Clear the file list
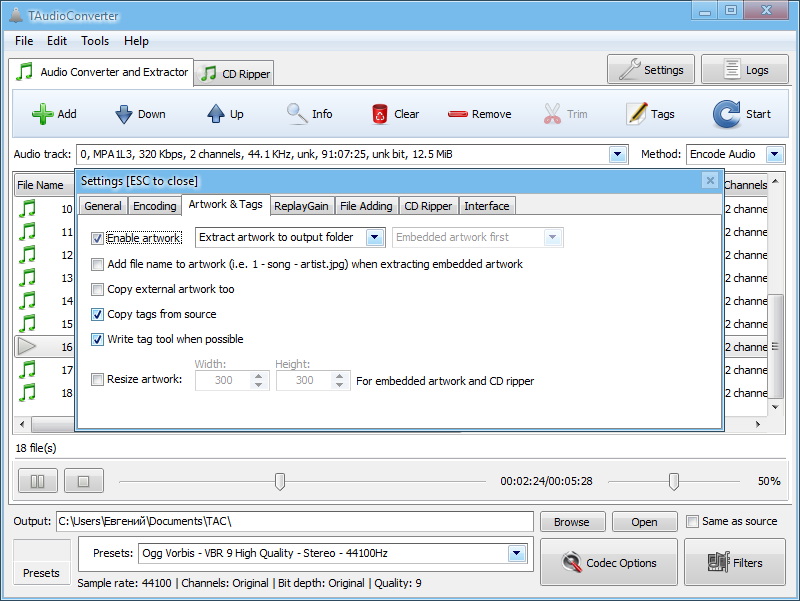This screenshot has width=800, height=601. pos(395,114)
